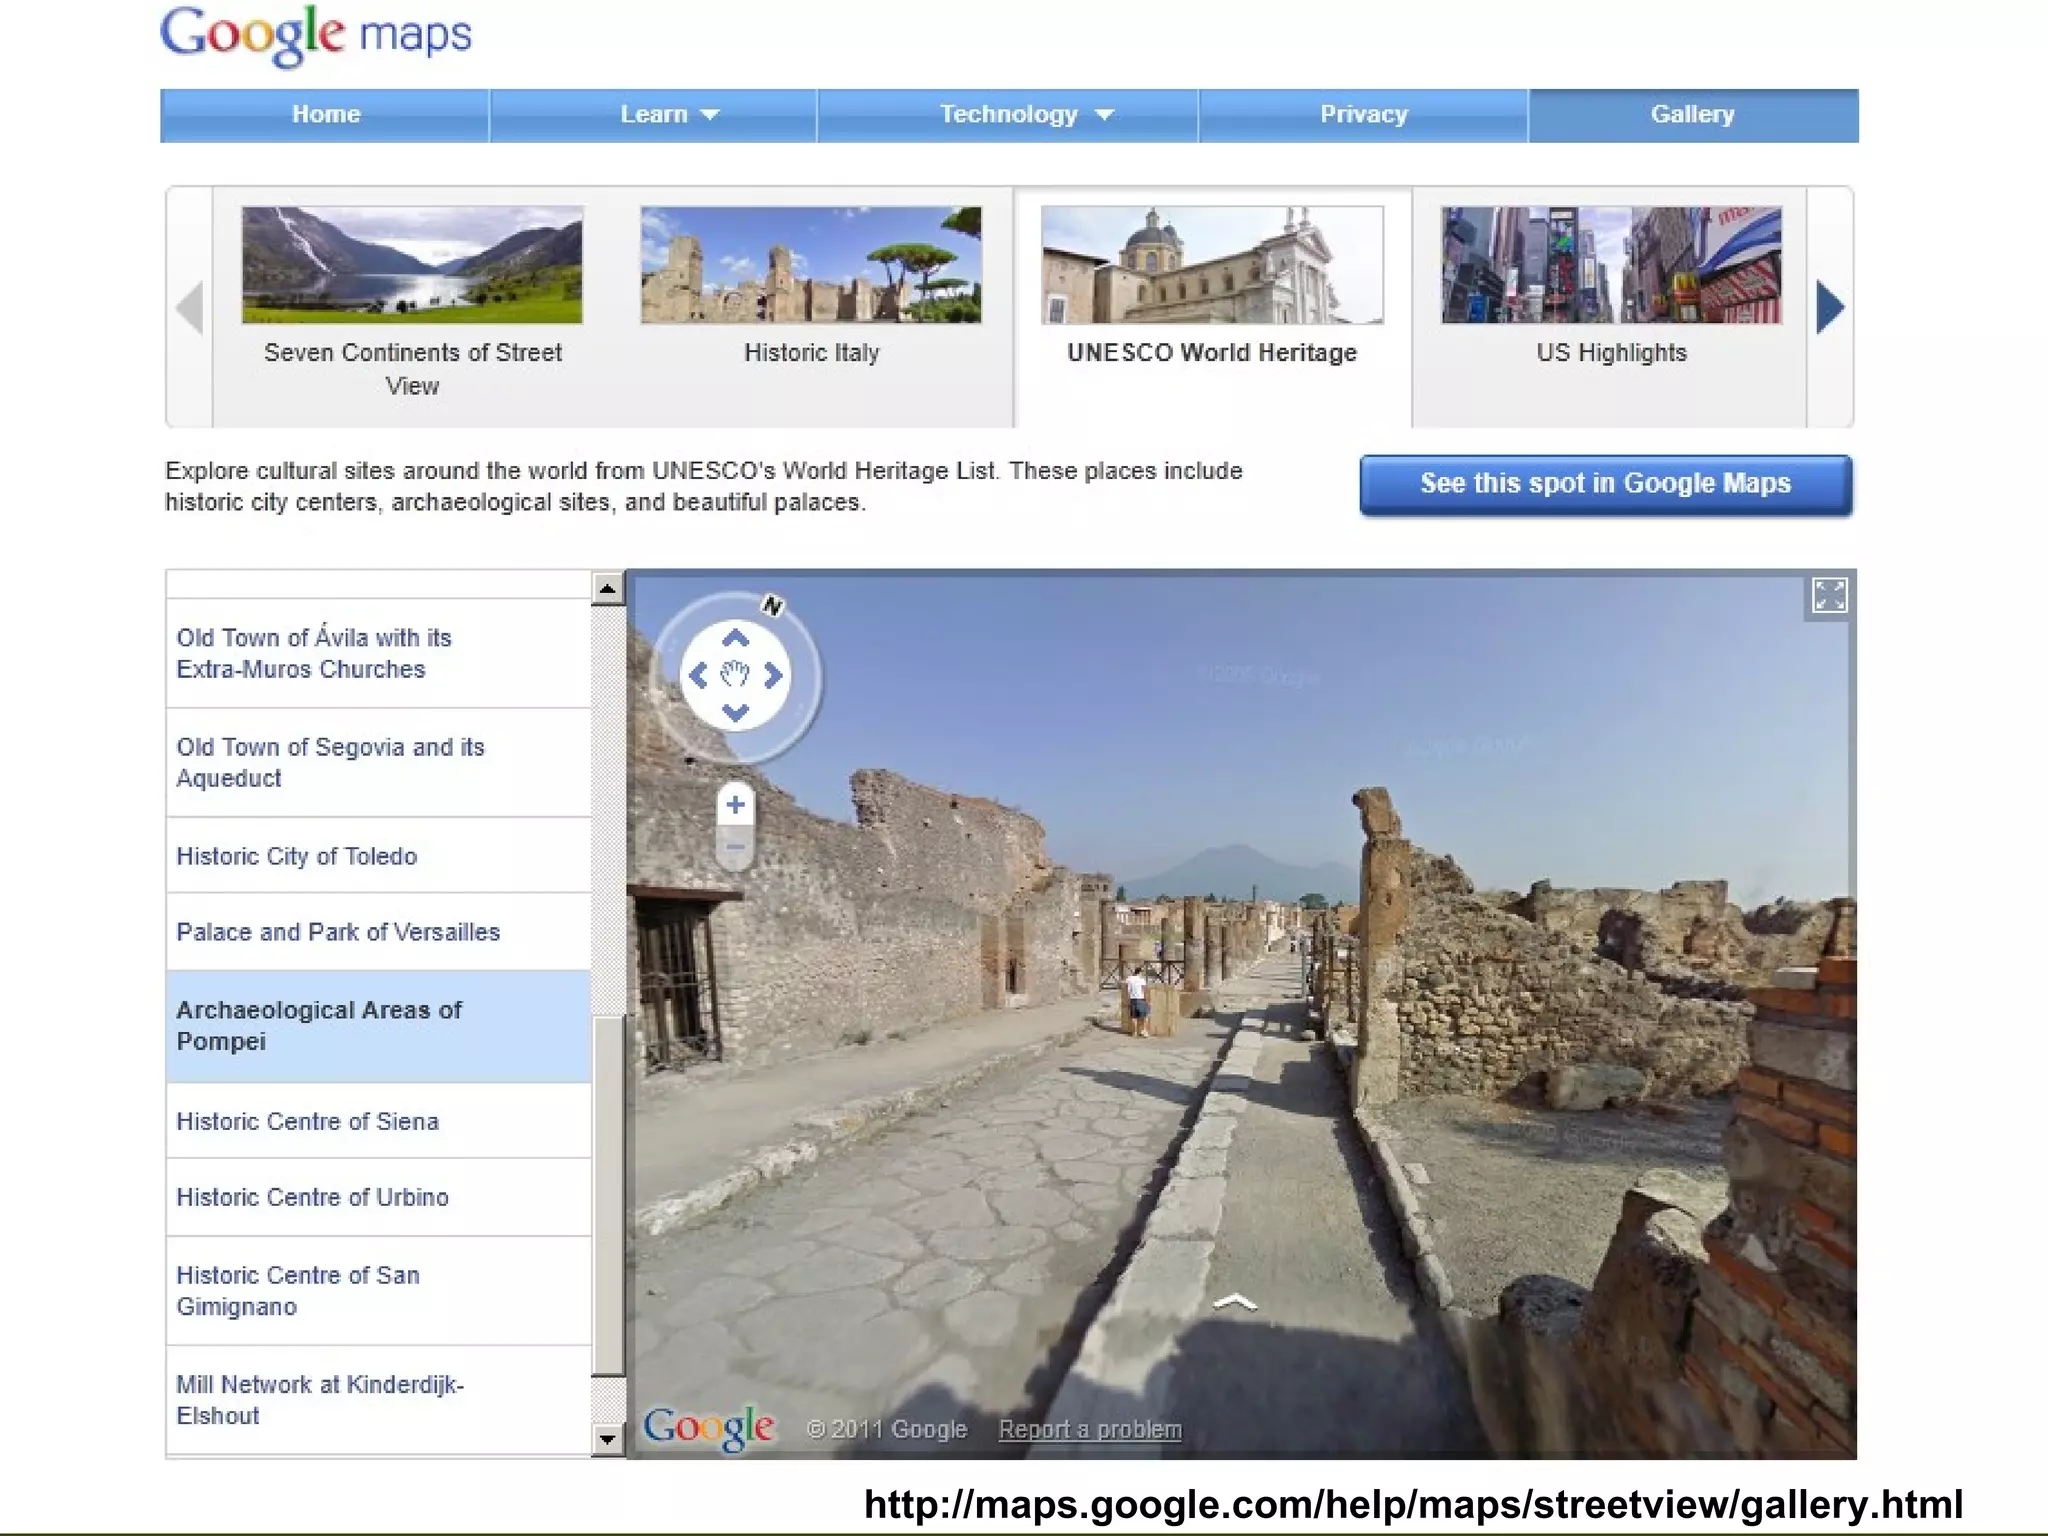Rotate Street View left with arrow
The width and height of the screenshot is (2048, 1536).
(x=698, y=676)
